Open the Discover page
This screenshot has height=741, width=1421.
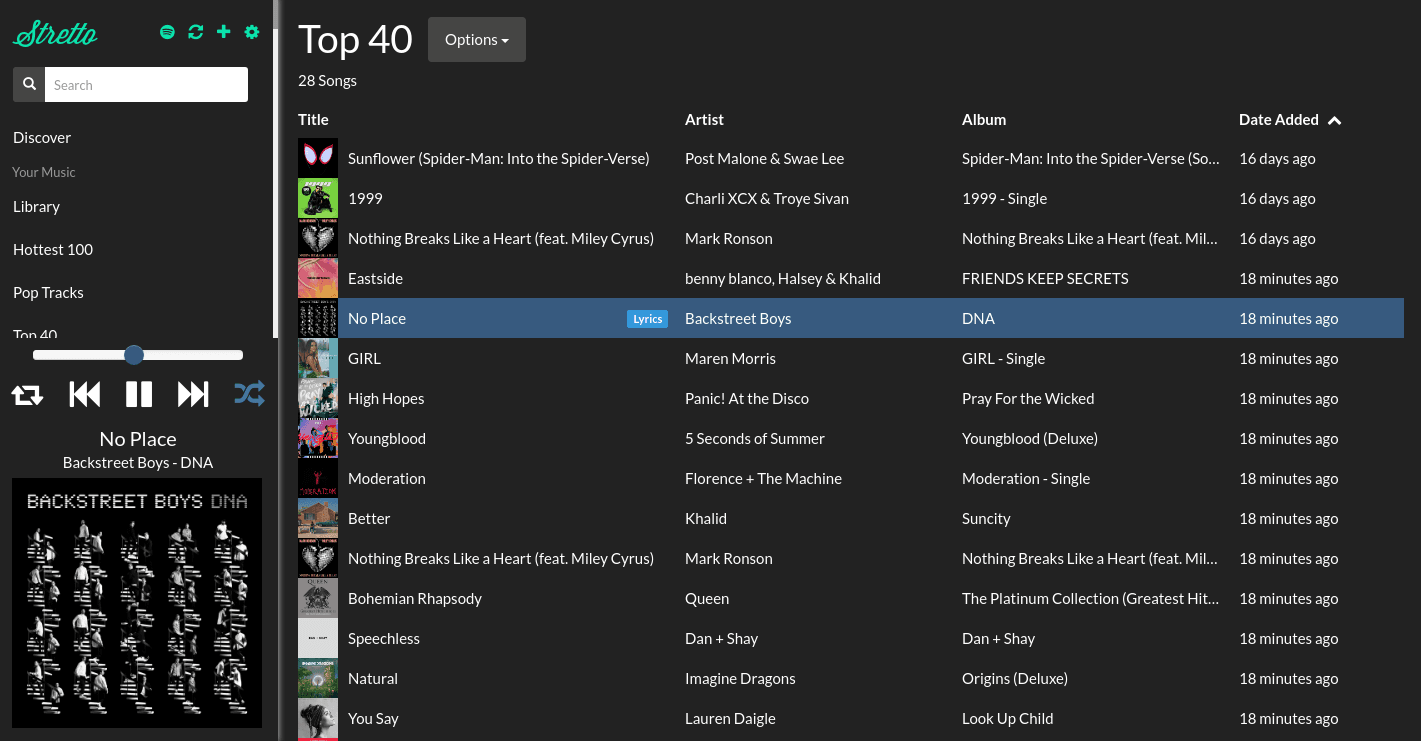[42, 137]
